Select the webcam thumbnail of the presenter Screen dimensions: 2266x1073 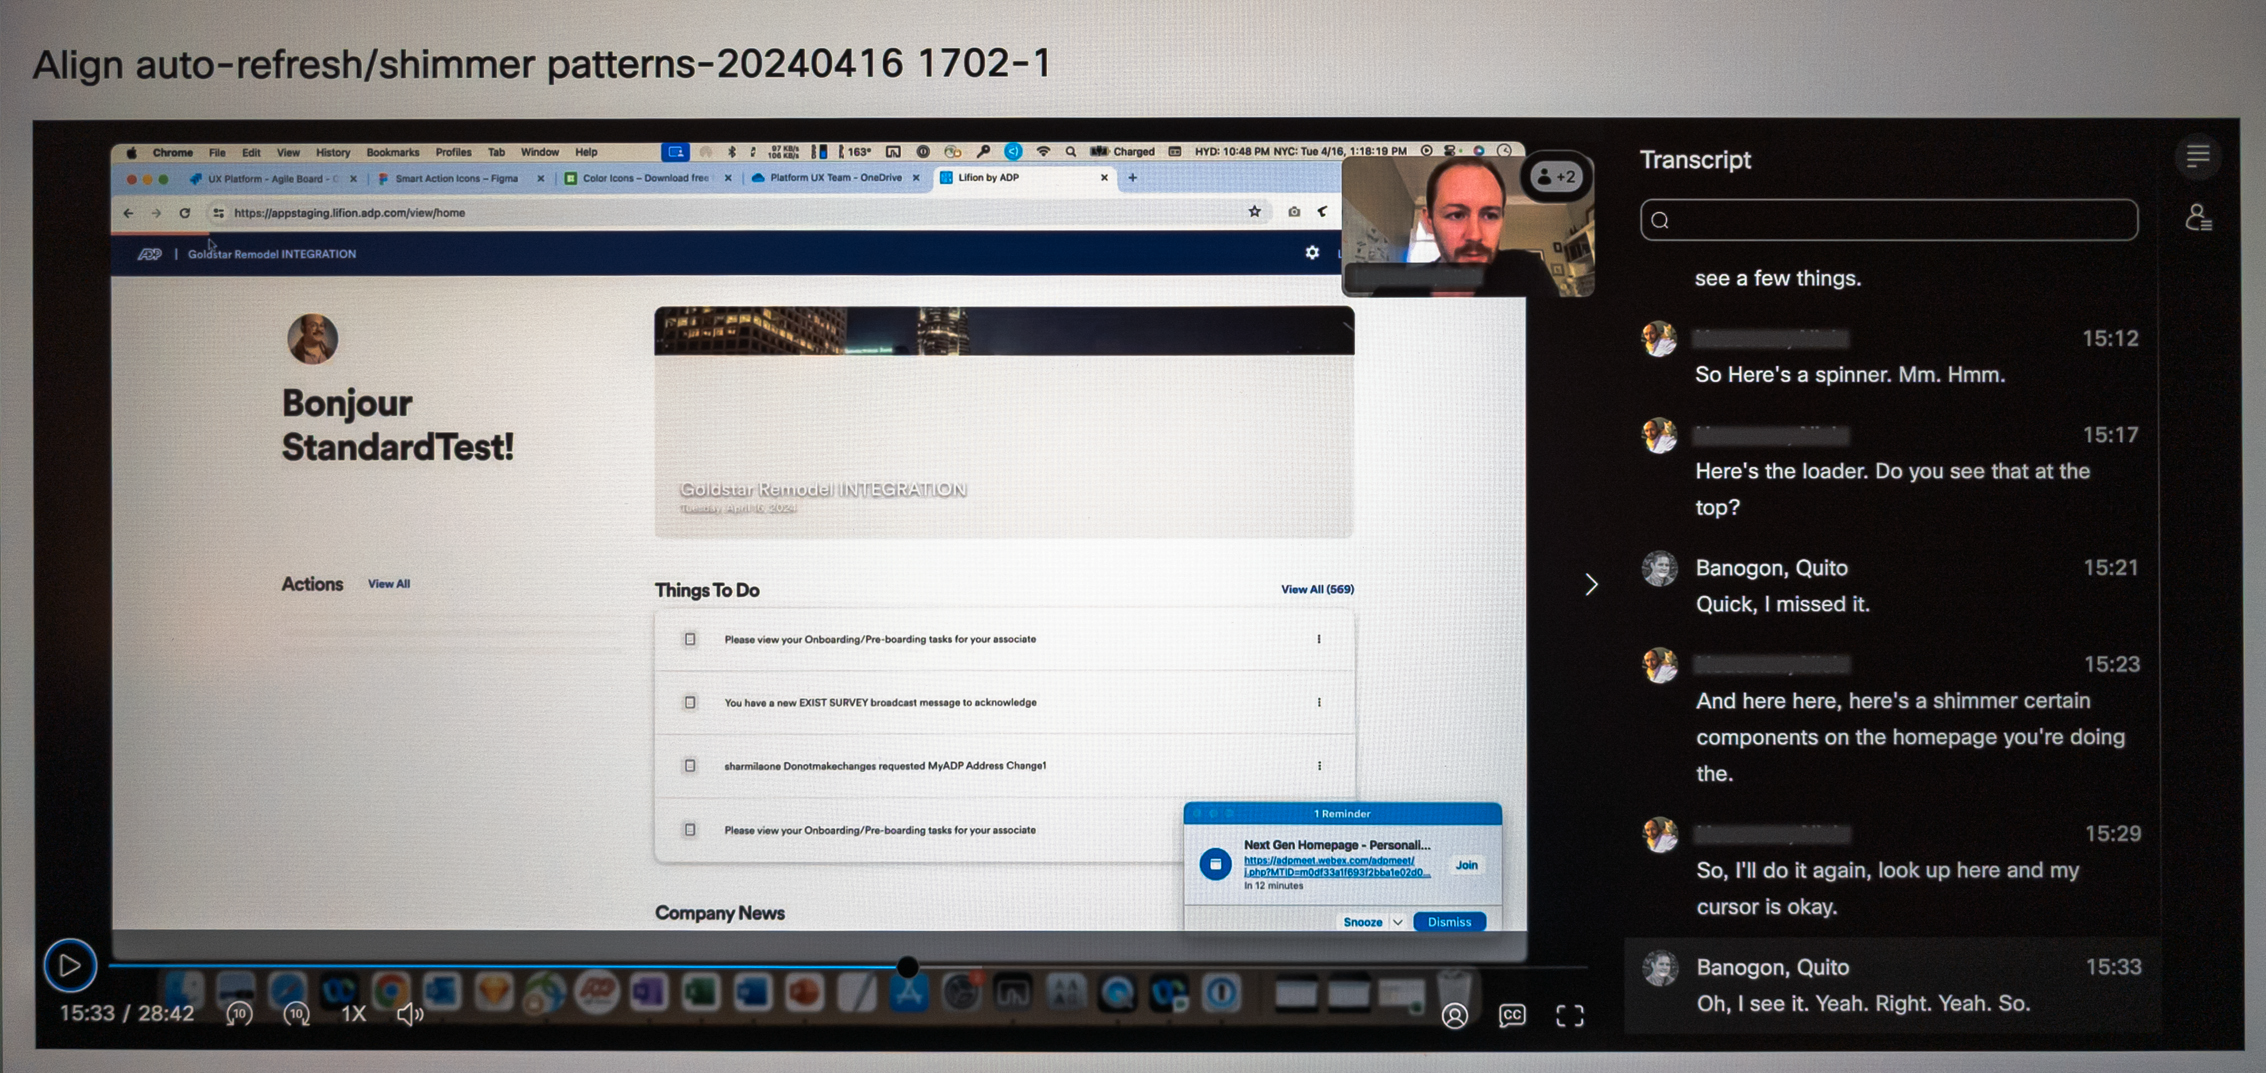click(x=1467, y=225)
